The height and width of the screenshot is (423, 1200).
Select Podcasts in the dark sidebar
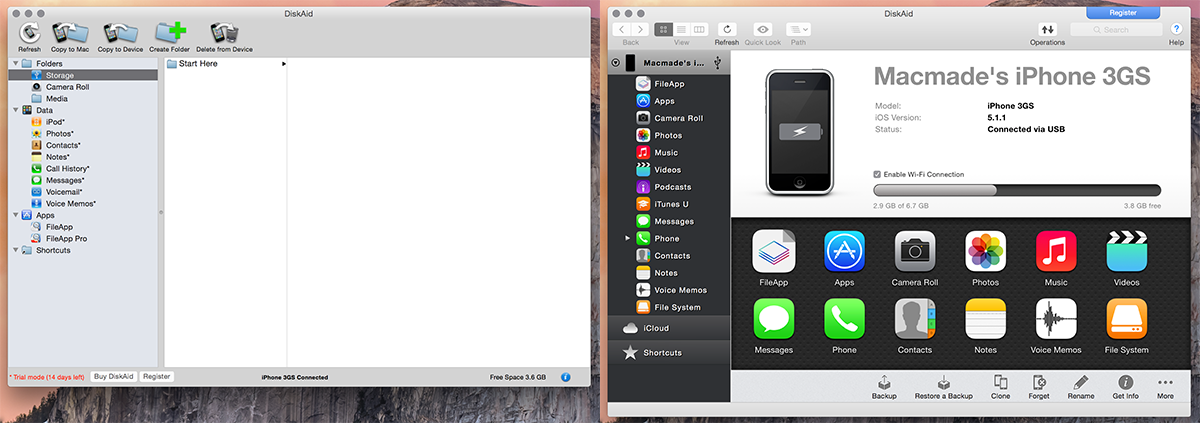672,187
